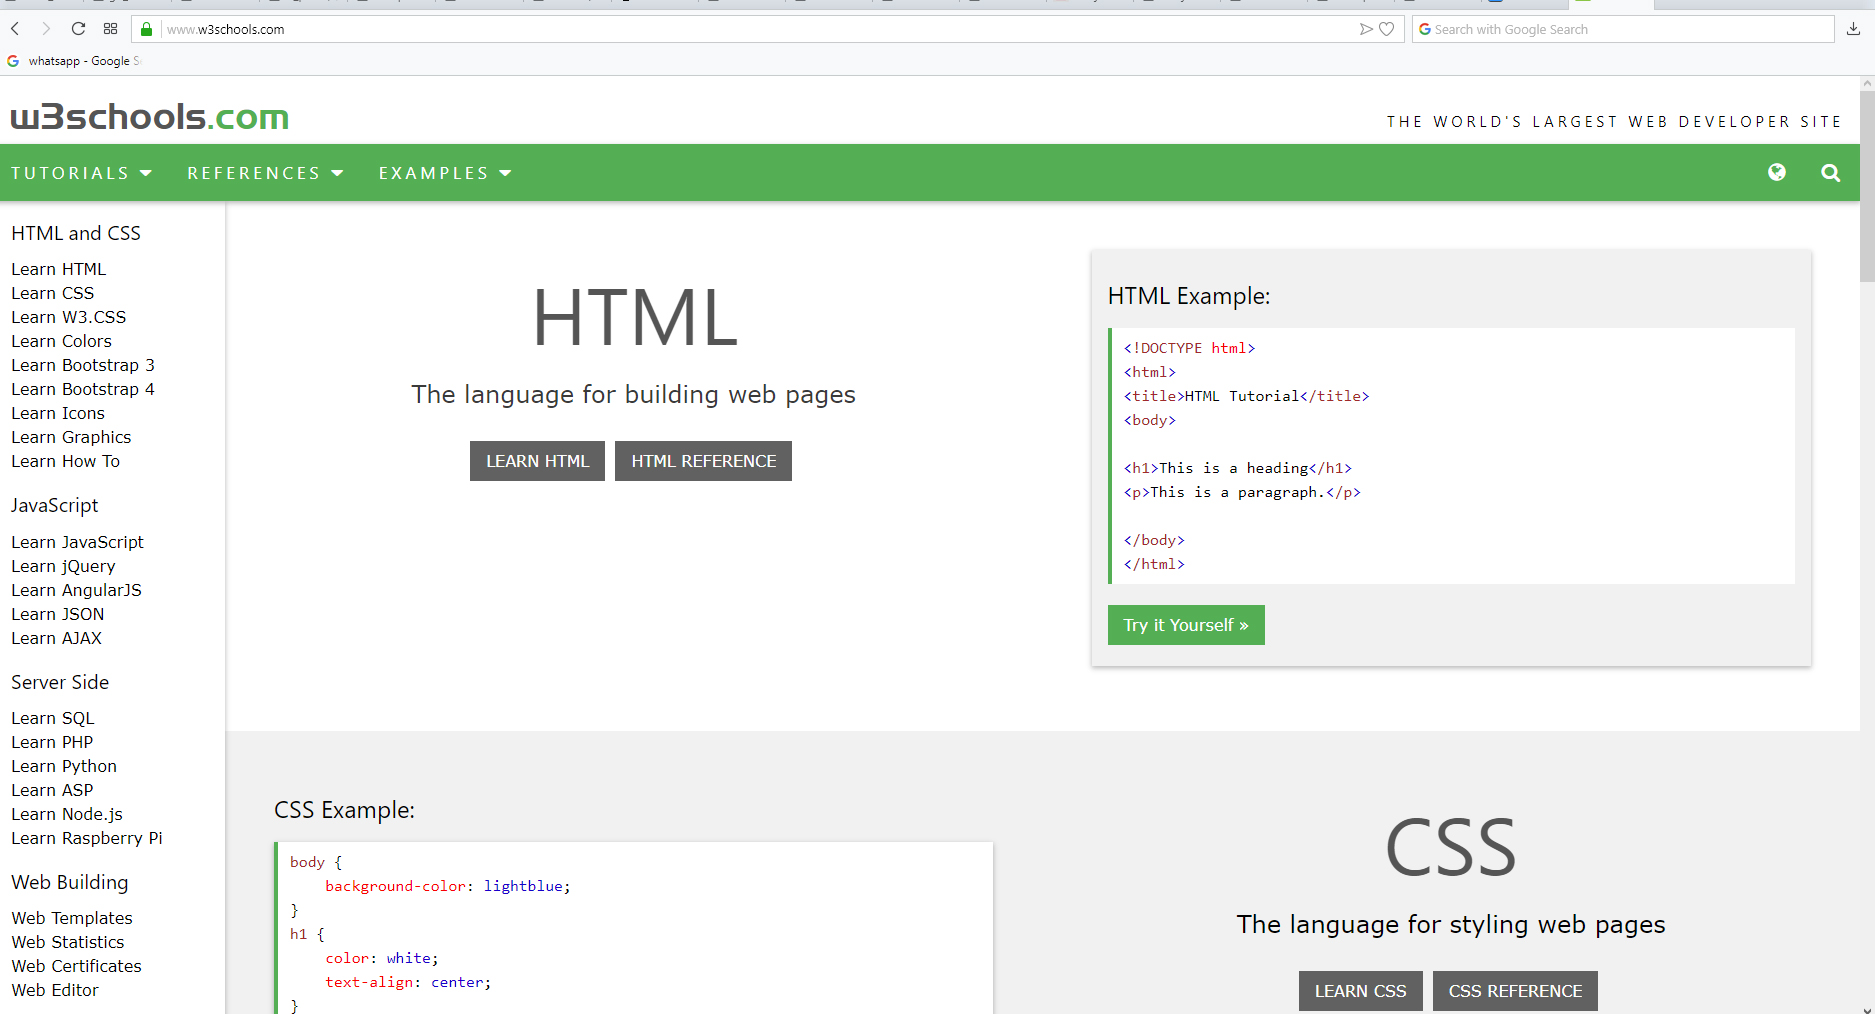Open w3schools search with the magnifier icon
Viewport: 1875px width, 1014px height.
pyautogui.click(x=1831, y=172)
